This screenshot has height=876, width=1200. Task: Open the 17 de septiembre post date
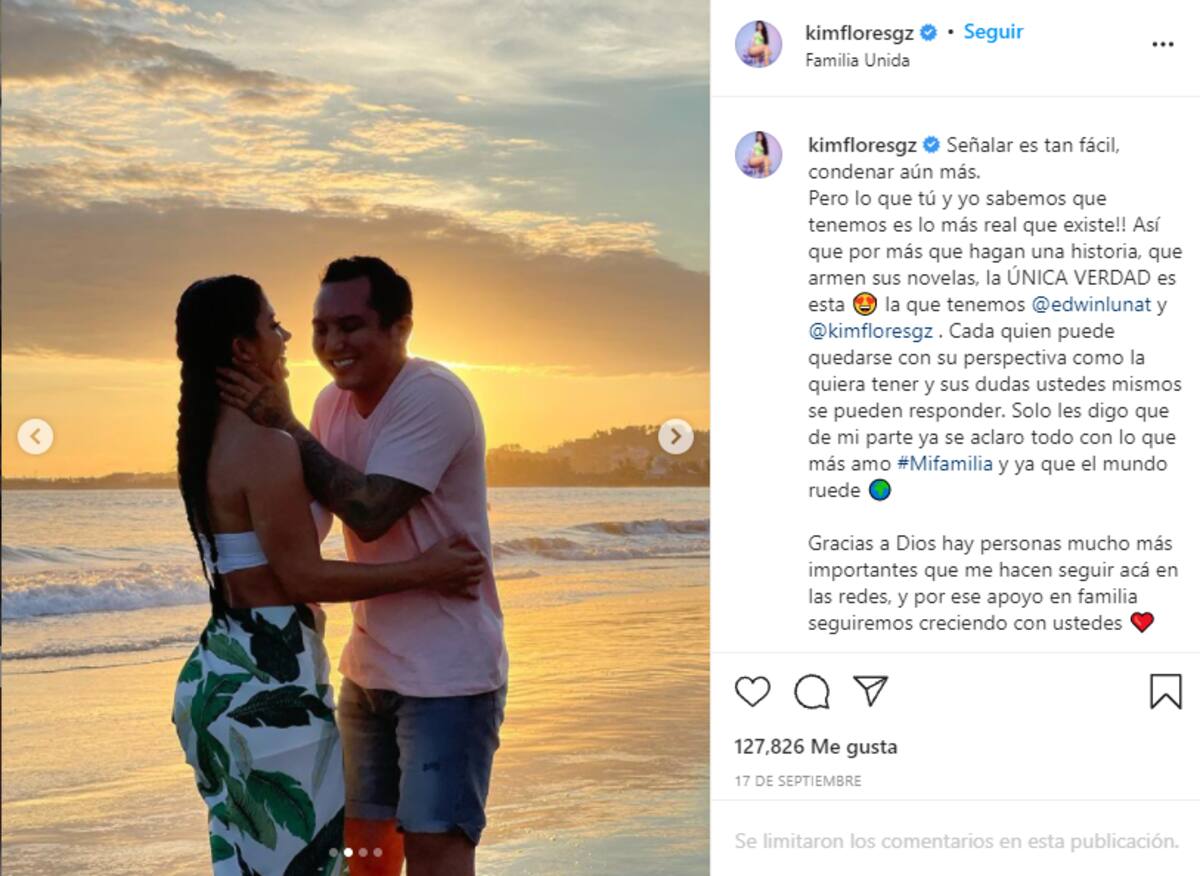tap(797, 781)
